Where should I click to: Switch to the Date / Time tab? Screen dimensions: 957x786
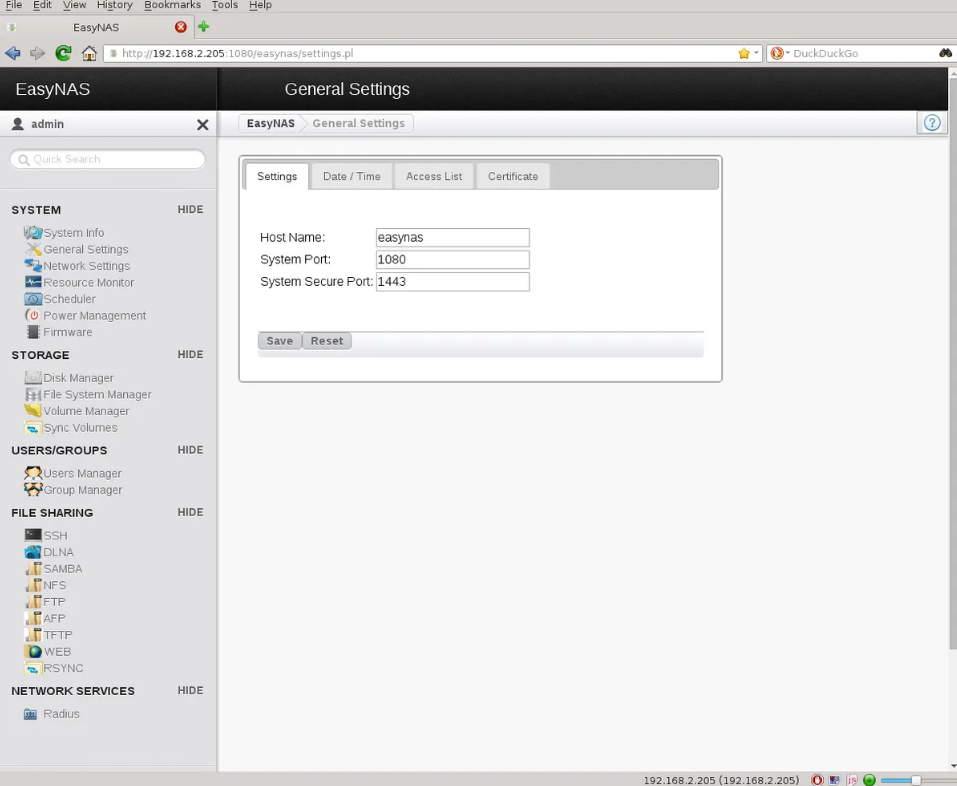coord(352,176)
